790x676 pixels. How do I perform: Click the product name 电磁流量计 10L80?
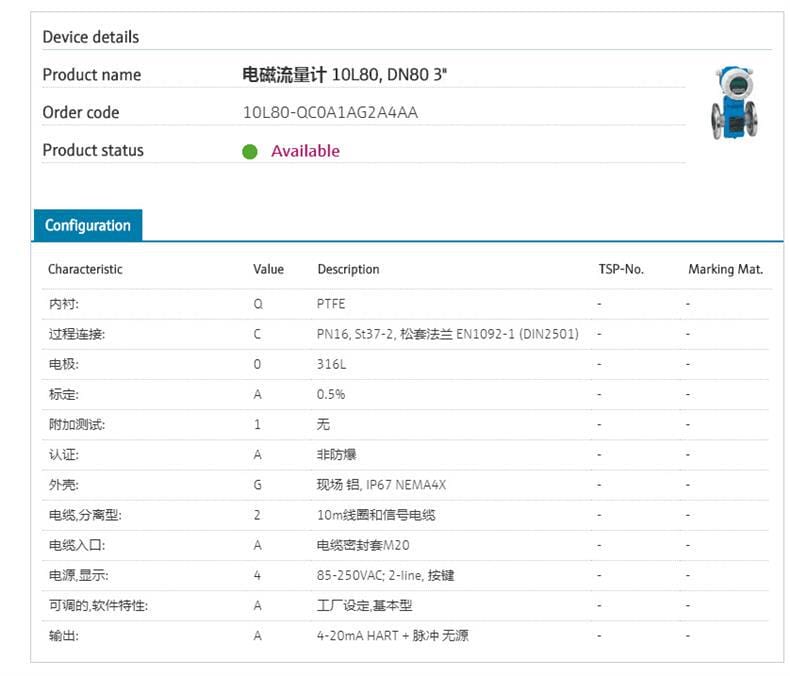[338, 75]
